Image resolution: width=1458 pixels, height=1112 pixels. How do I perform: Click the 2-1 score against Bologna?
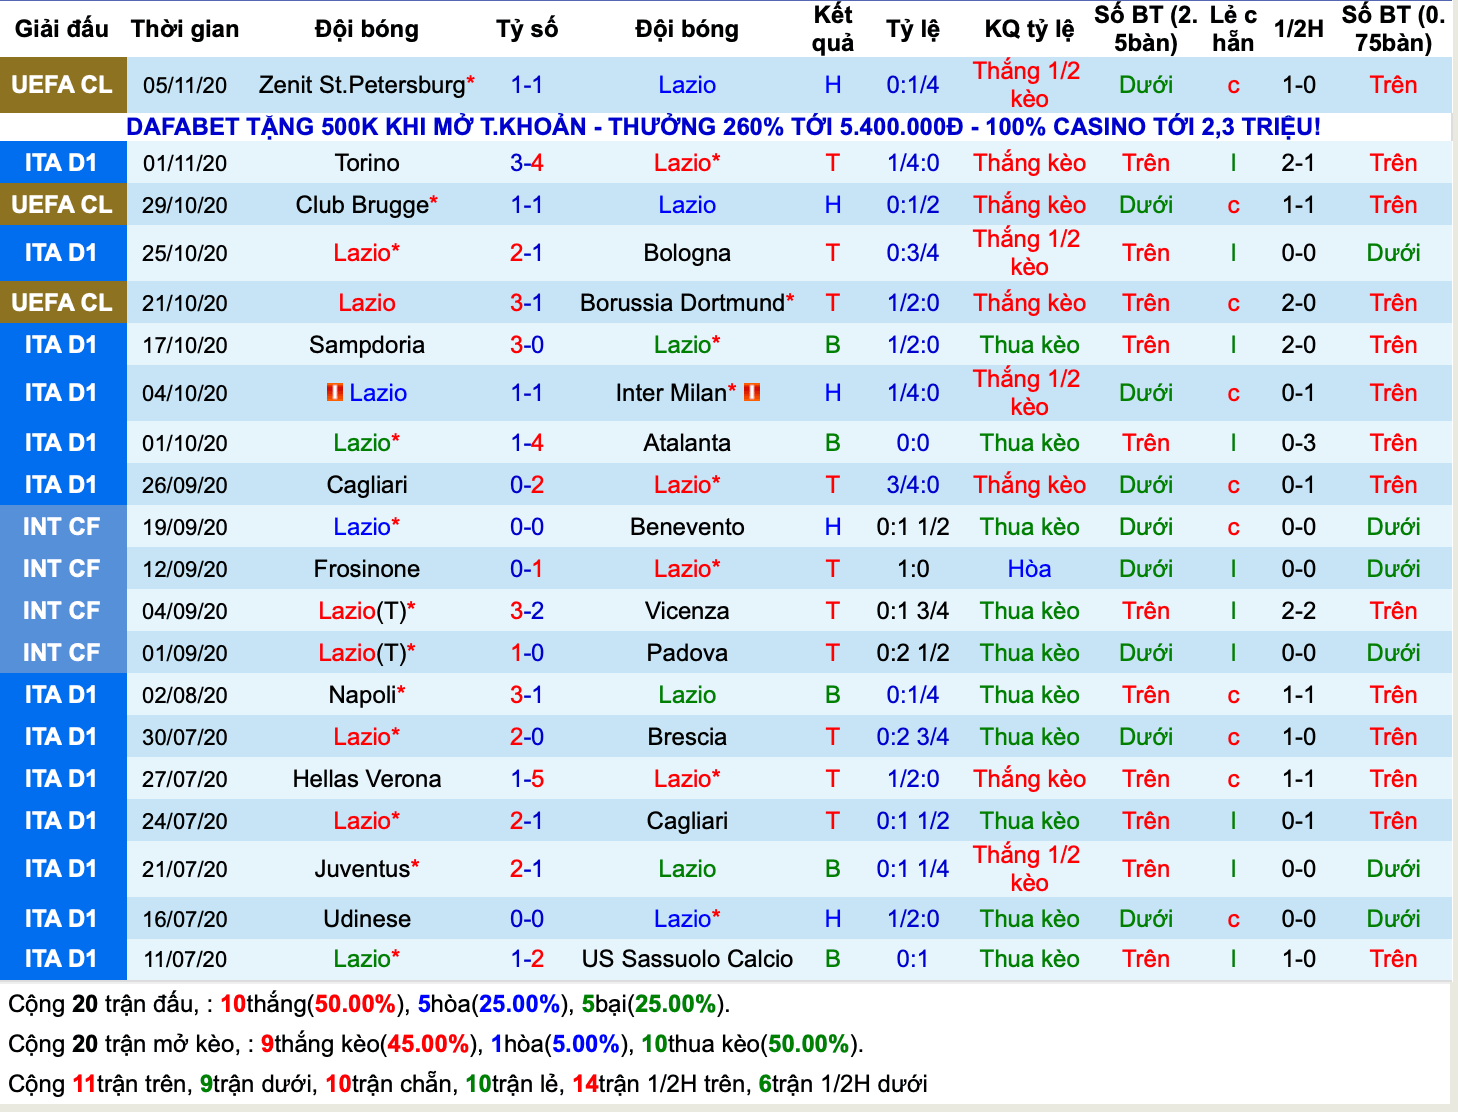coord(527,253)
